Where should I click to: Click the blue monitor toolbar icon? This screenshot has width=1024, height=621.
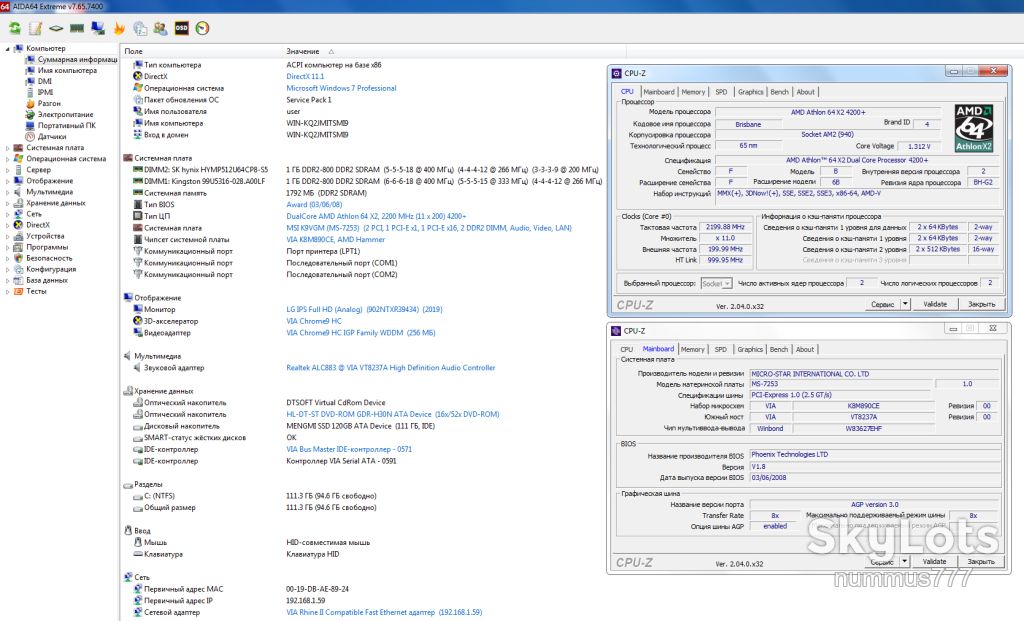tap(98, 28)
